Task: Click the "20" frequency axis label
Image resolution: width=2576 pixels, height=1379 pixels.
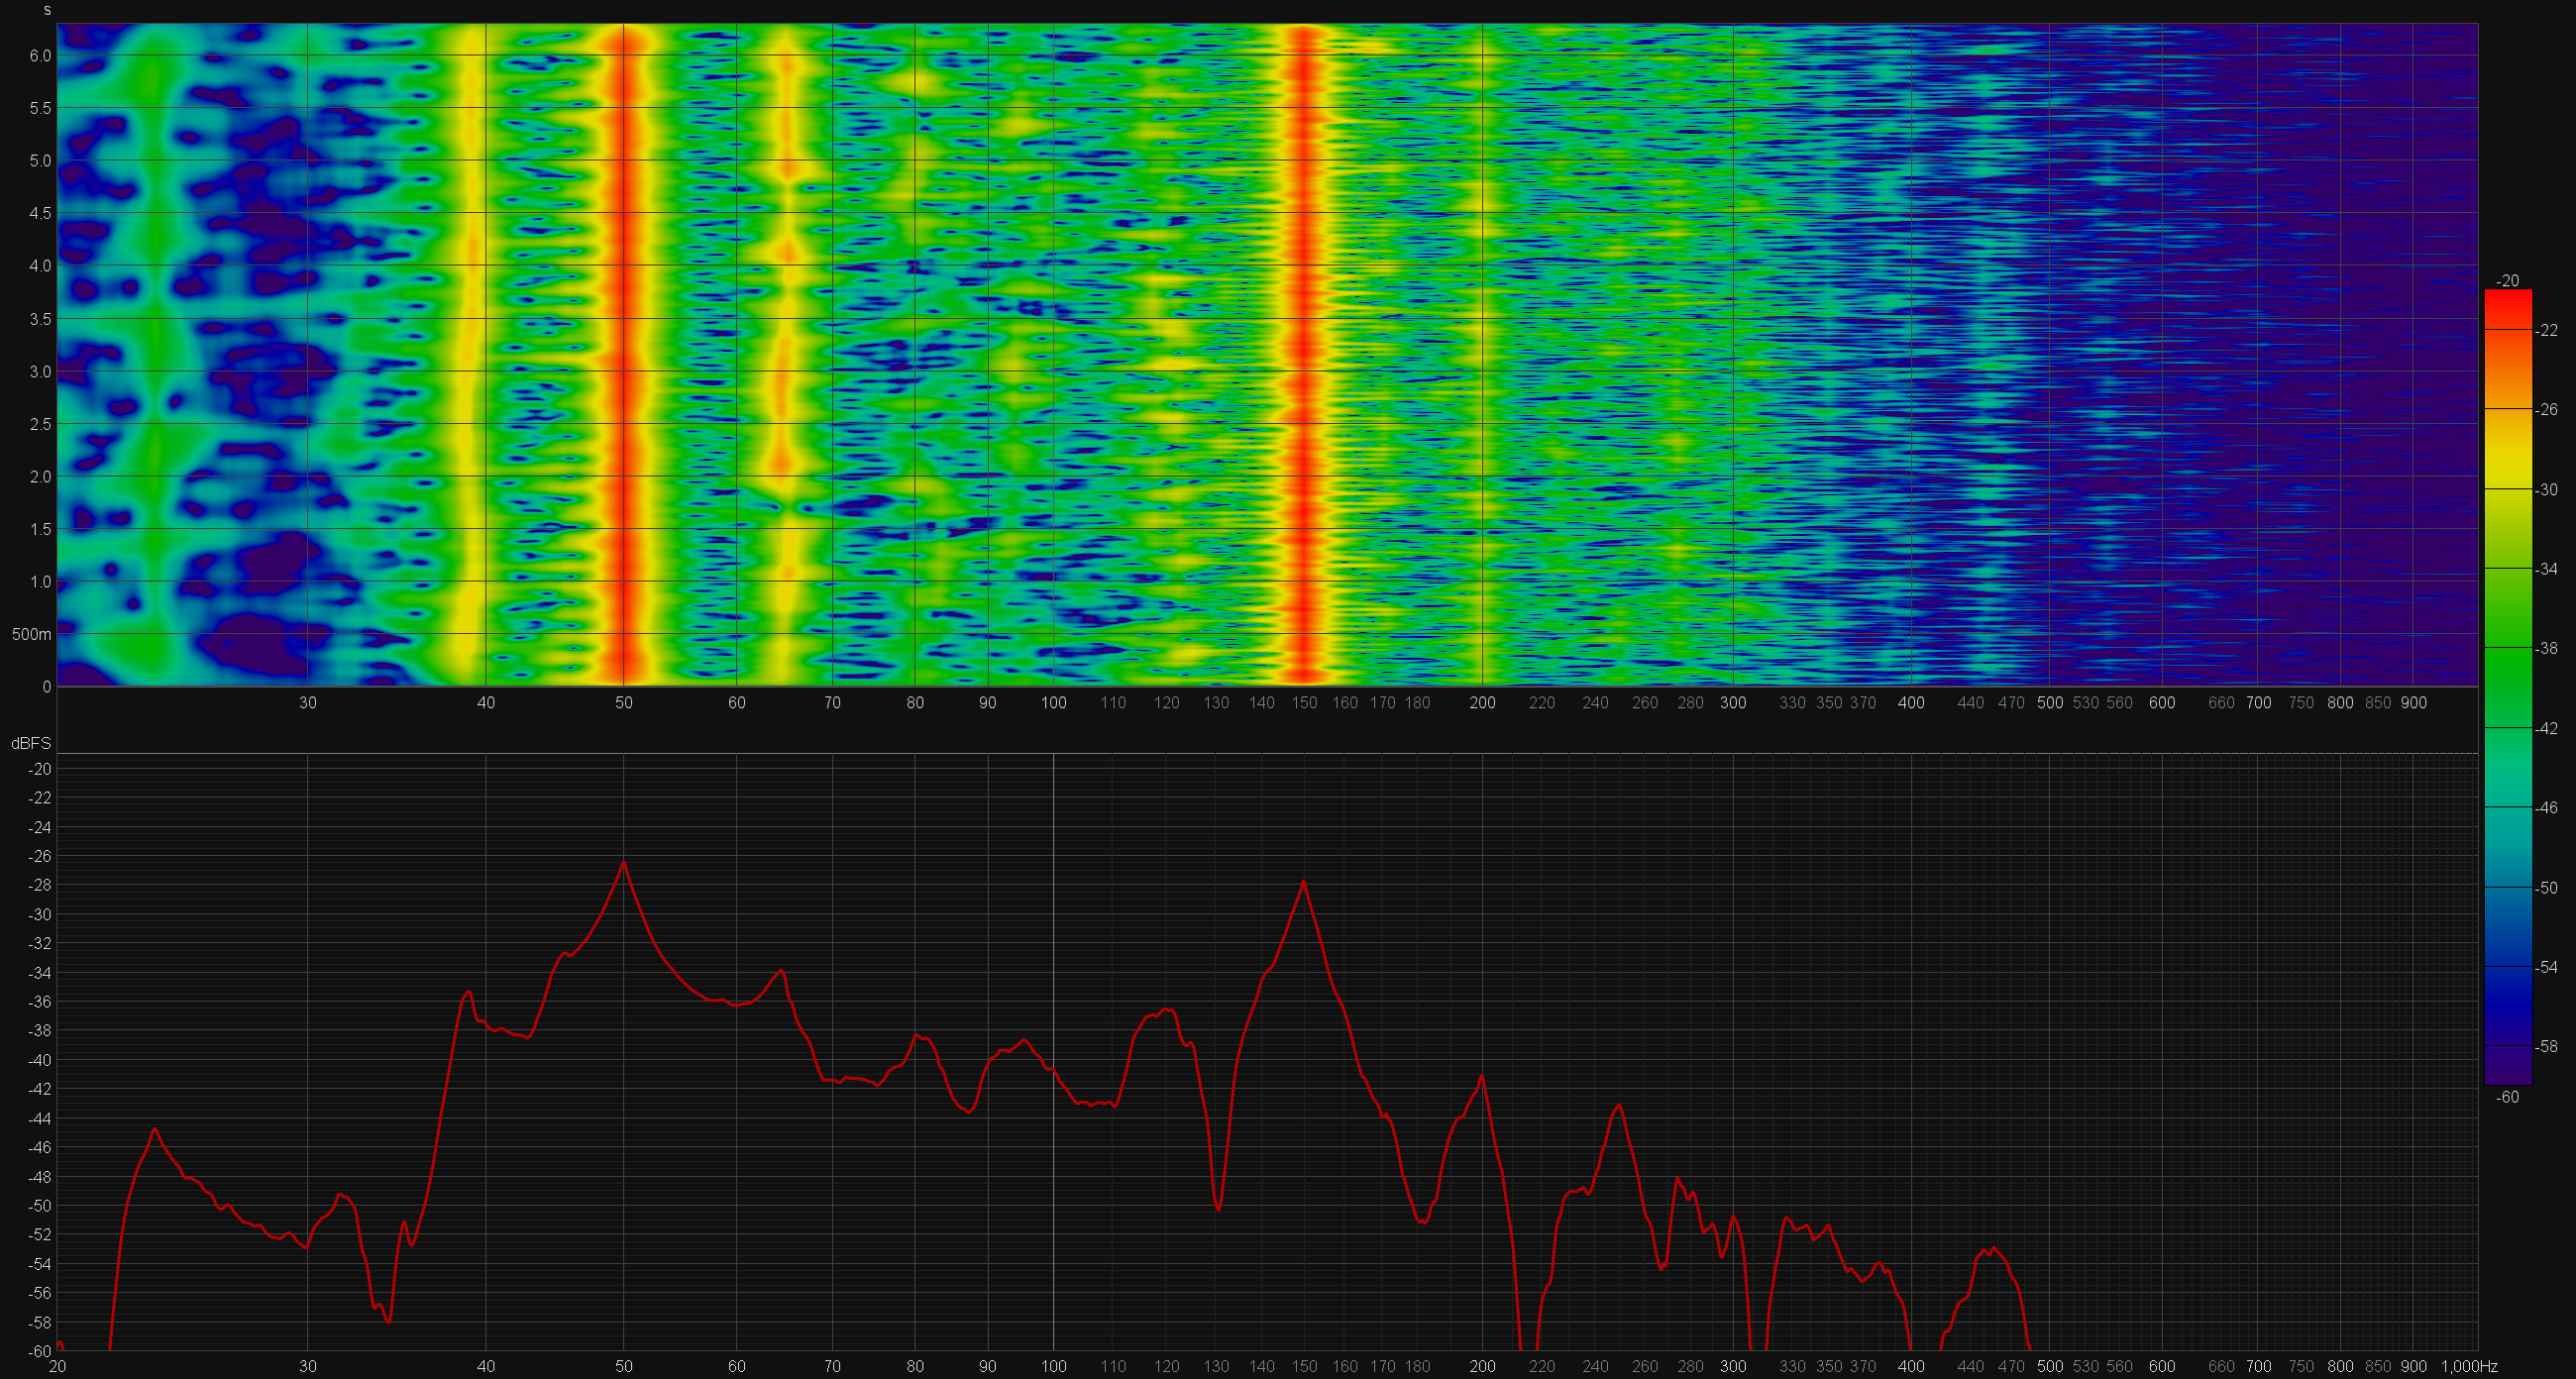Action: pyautogui.click(x=57, y=1366)
